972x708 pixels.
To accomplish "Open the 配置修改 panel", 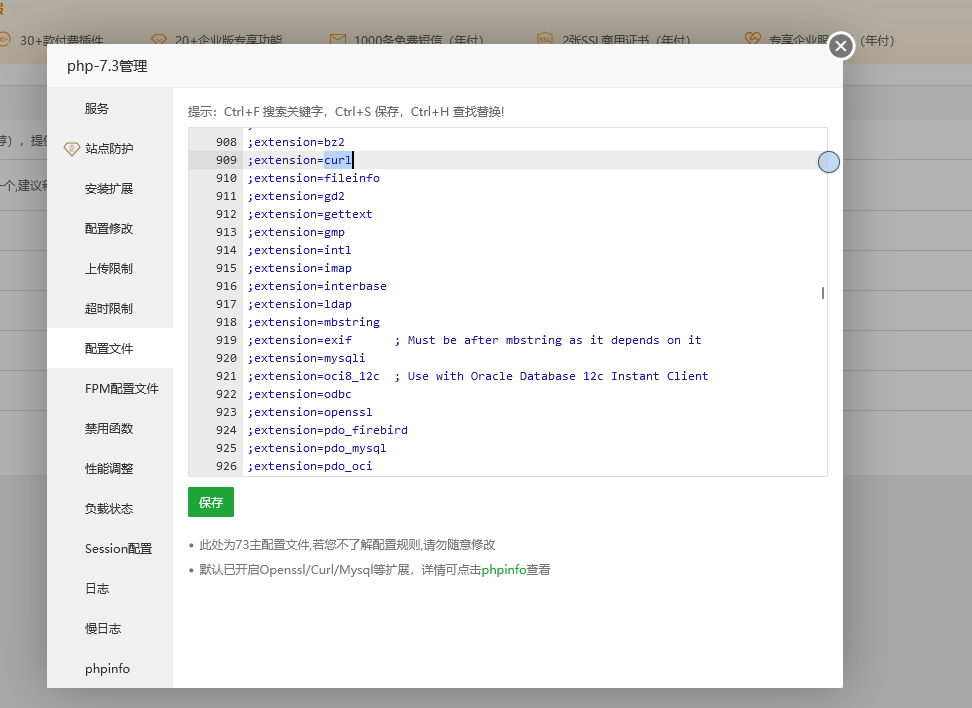I will [107, 228].
